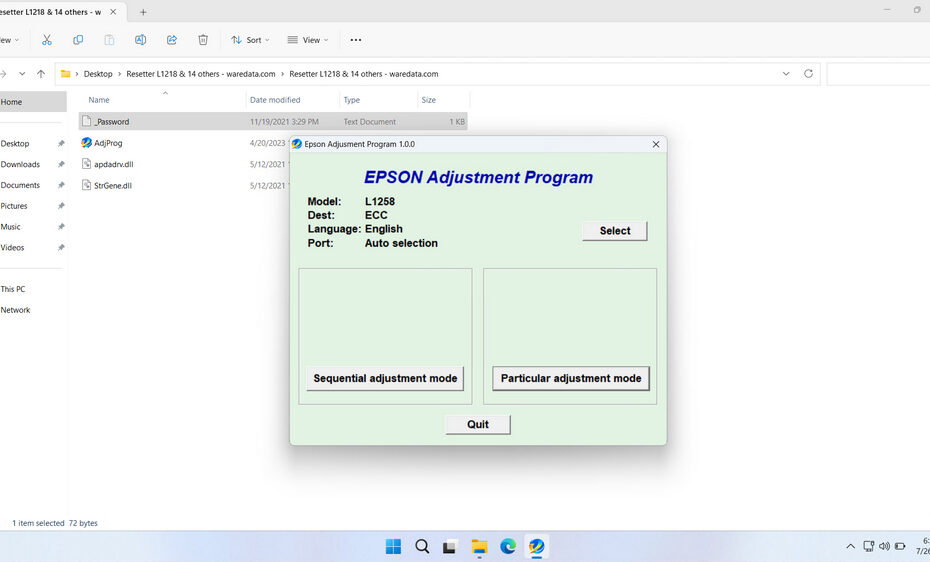Sort files by the Size column header
This screenshot has height=562, width=930.
click(x=429, y=100)
